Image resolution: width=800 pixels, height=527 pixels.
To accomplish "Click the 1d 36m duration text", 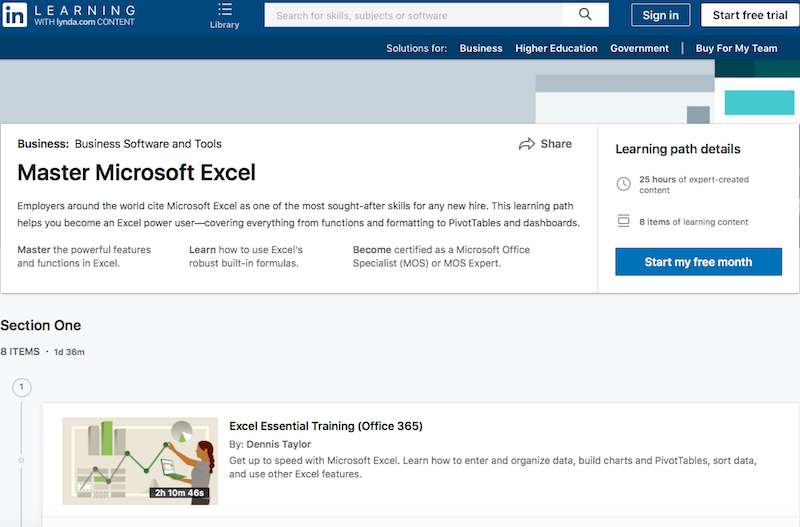I will pos(69,352).
